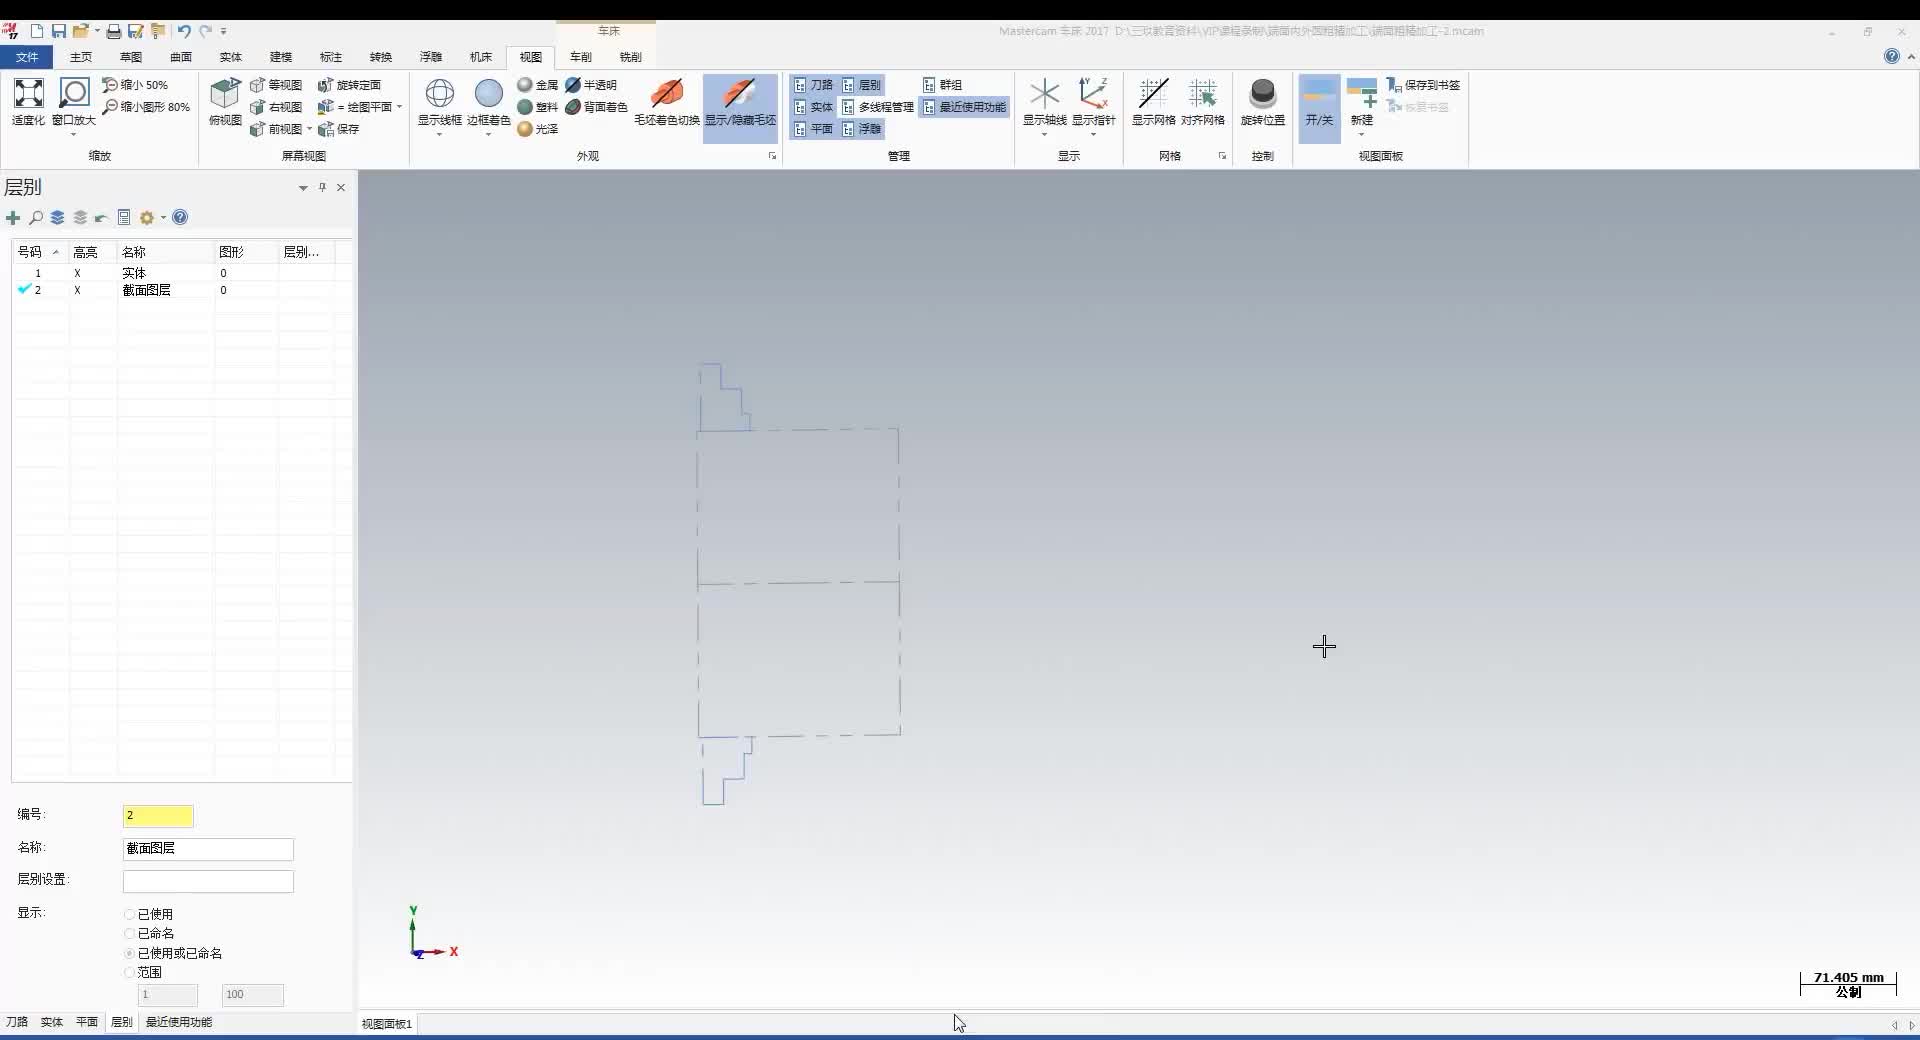Image resolution: width=1920 pixels, height=1040 pixels.
Task: Switch to 曲面 surfaces ribbon tab
Action: [x=181, y=57]
